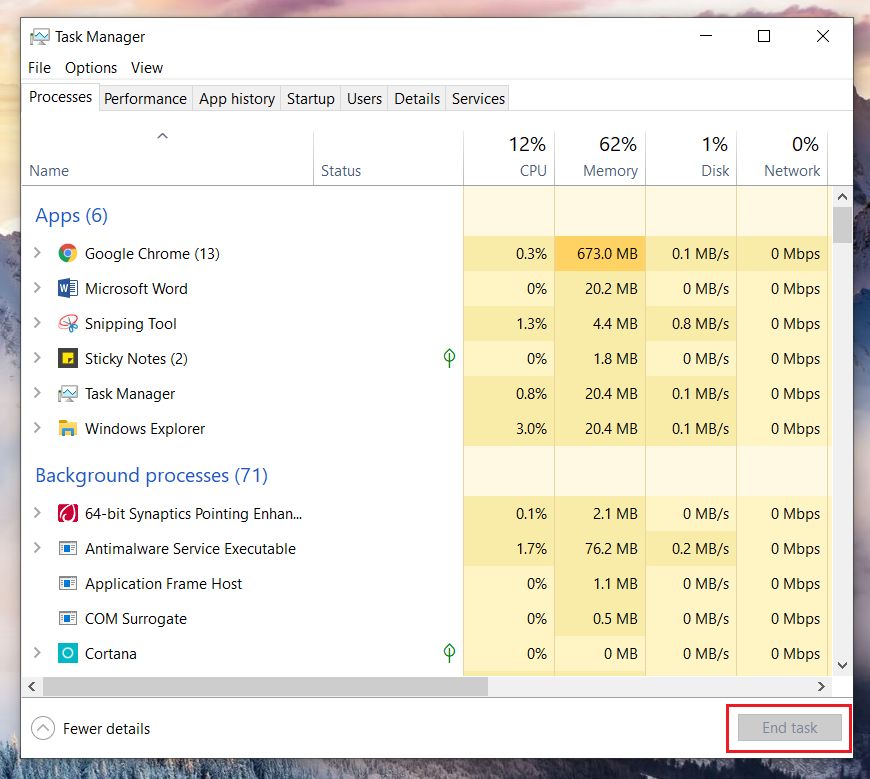Click the 76.2 MB memory value
This screenshot has width=870, height=779.
(x=611, y=548)
